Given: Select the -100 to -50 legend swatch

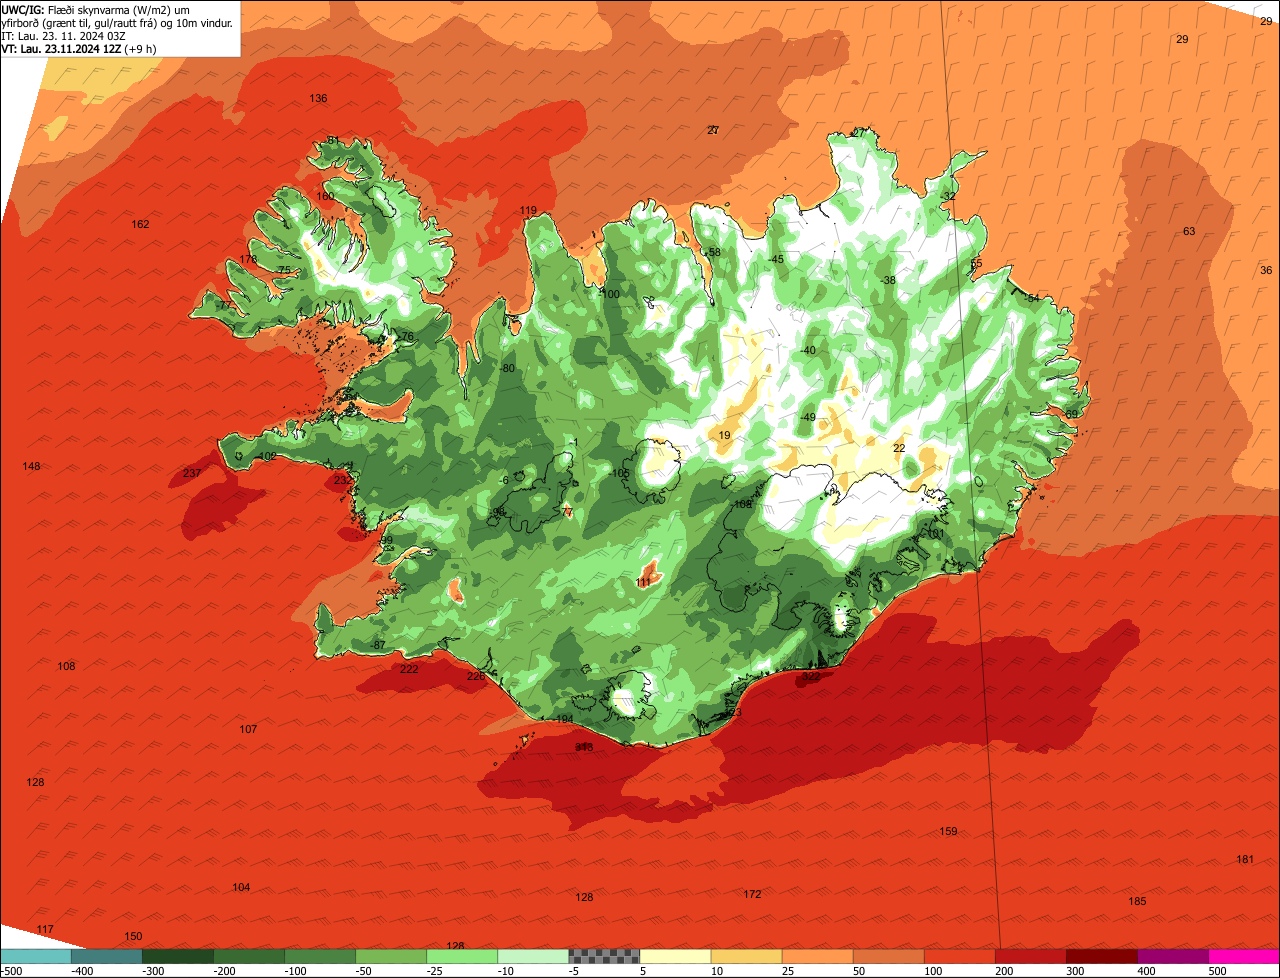Looking at the screenshot, I should coord(319,956).
